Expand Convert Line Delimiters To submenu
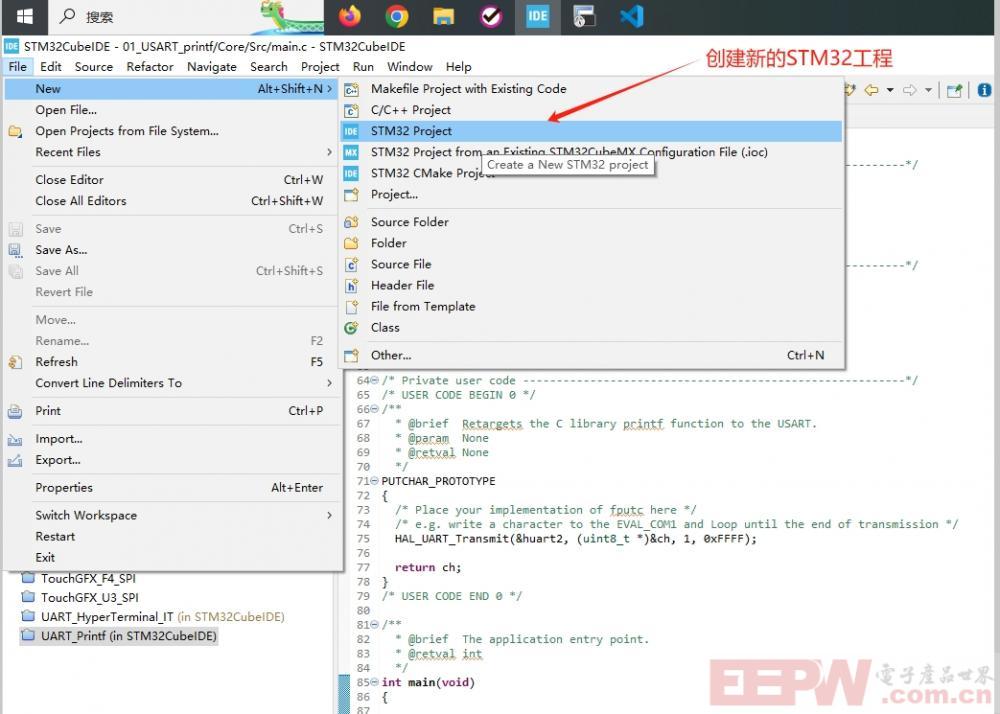Image resolution: width=1000 pixels, height=714 pixels. pos(329,382)
